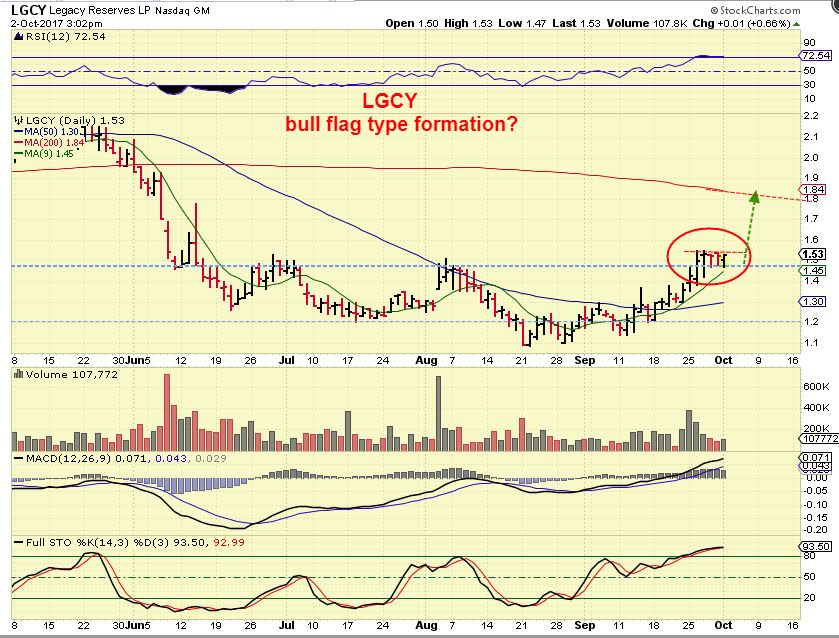Click the 'bull flag type formation?' annotation text

[401, 124]
